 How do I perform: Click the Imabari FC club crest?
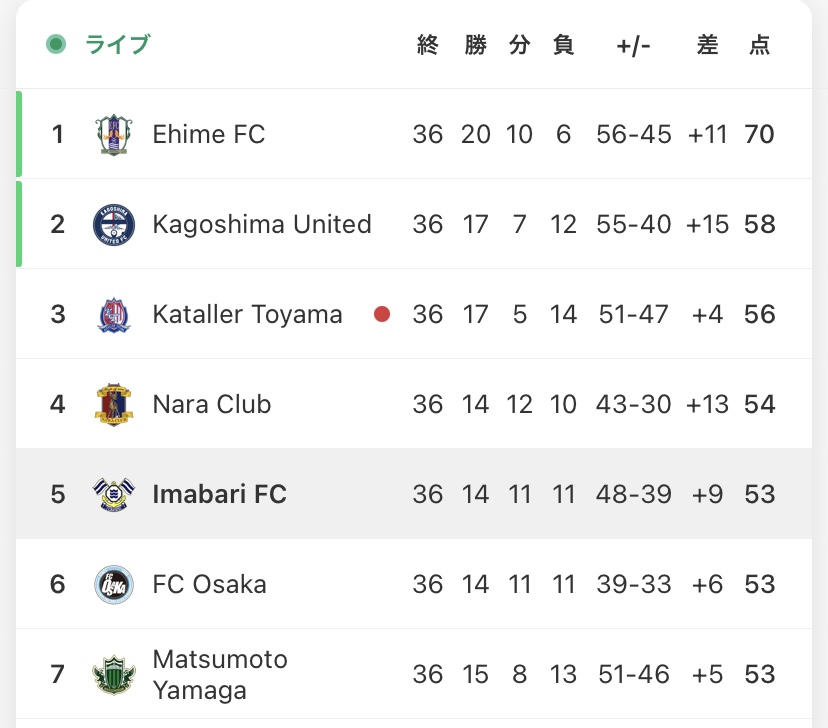112,494
